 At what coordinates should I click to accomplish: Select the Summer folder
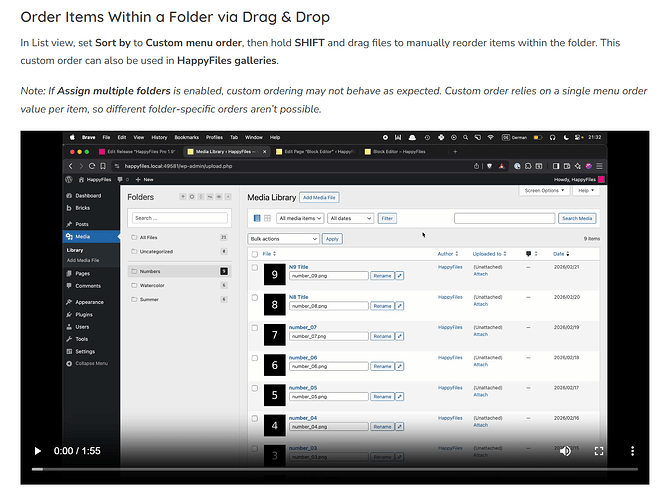coord(179,299)
